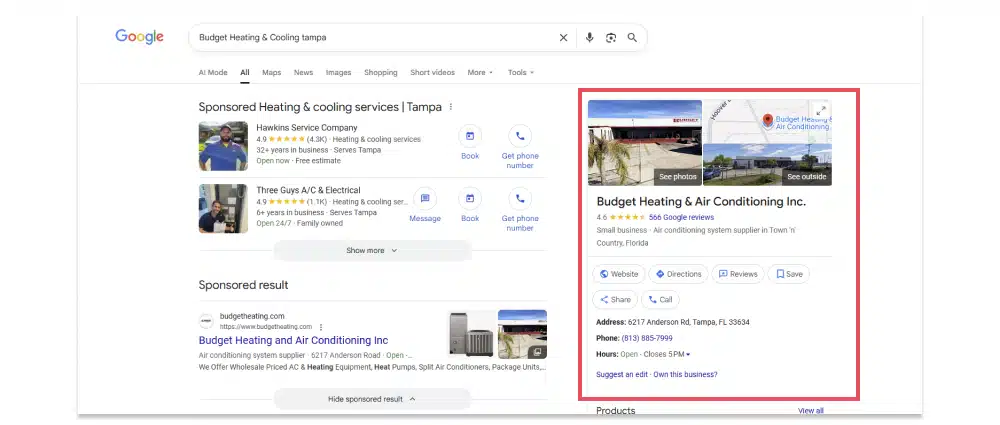Click into the Google search field
This screenshot has height=425, width=1000.
tap(370, 38)
